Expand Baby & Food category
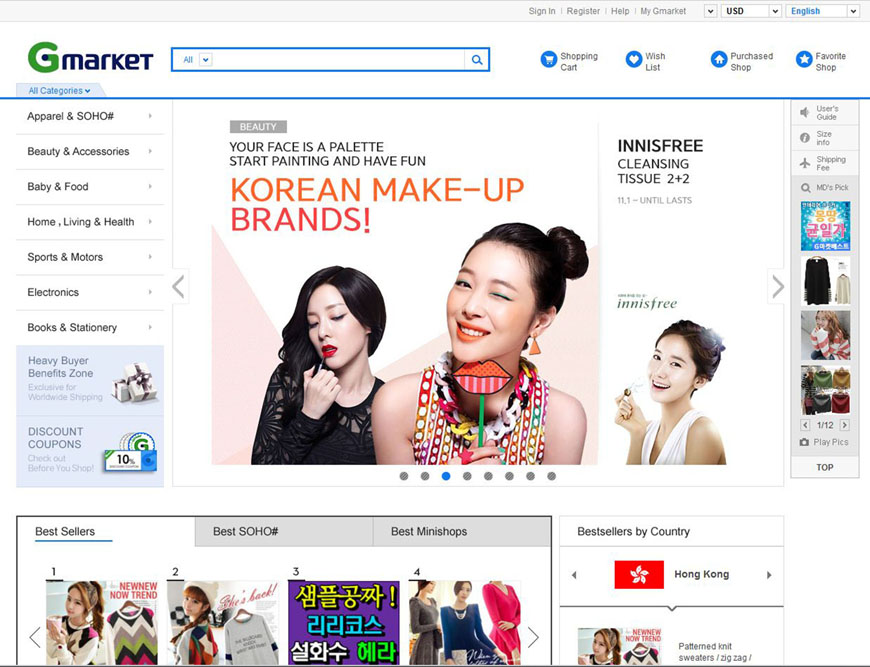Viewport: 870px width, 667px height. 90,187
